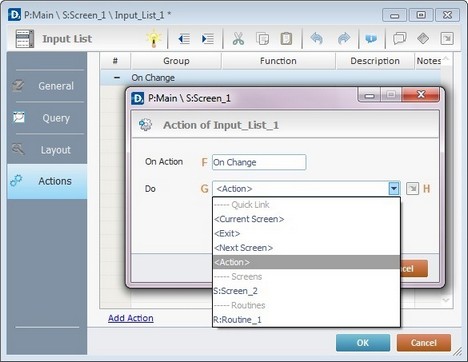Screen dimensions: 468x362
Task: Click the speech bubble comments icon
Action: 399,39
